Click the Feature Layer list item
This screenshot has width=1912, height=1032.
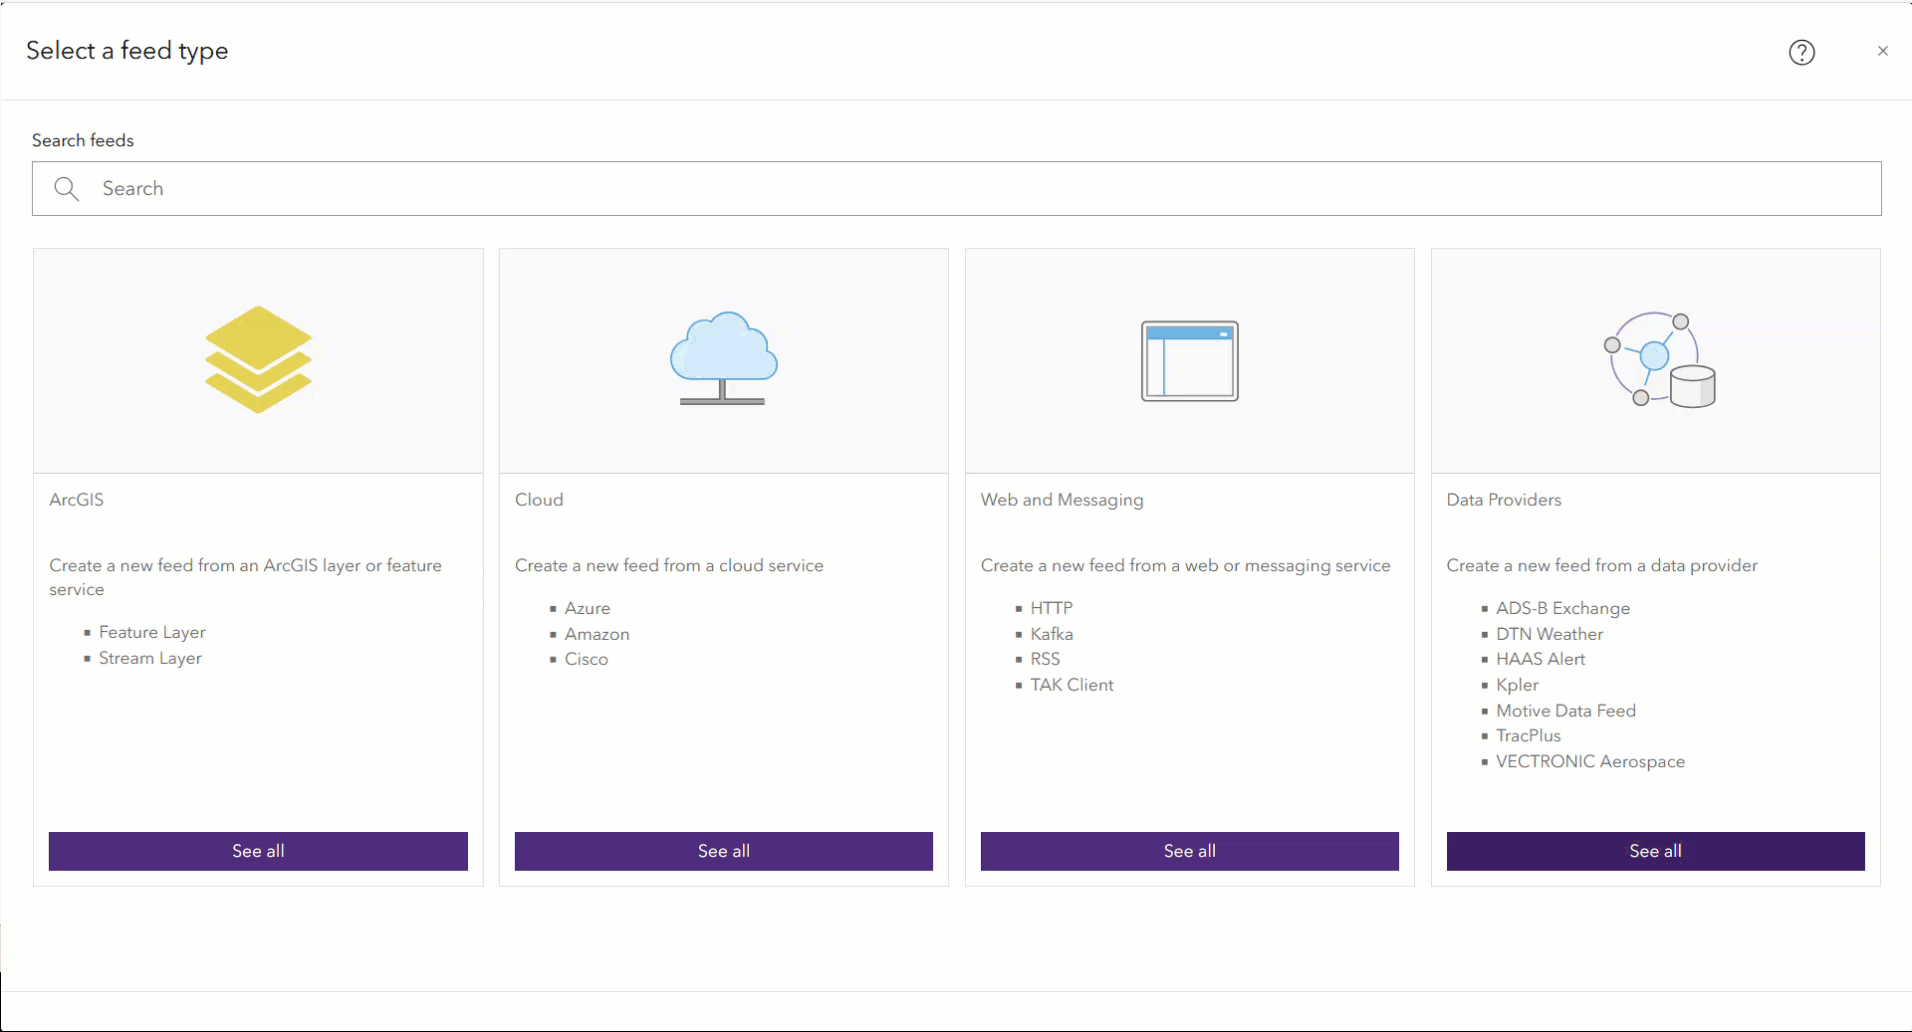[152, 632]
